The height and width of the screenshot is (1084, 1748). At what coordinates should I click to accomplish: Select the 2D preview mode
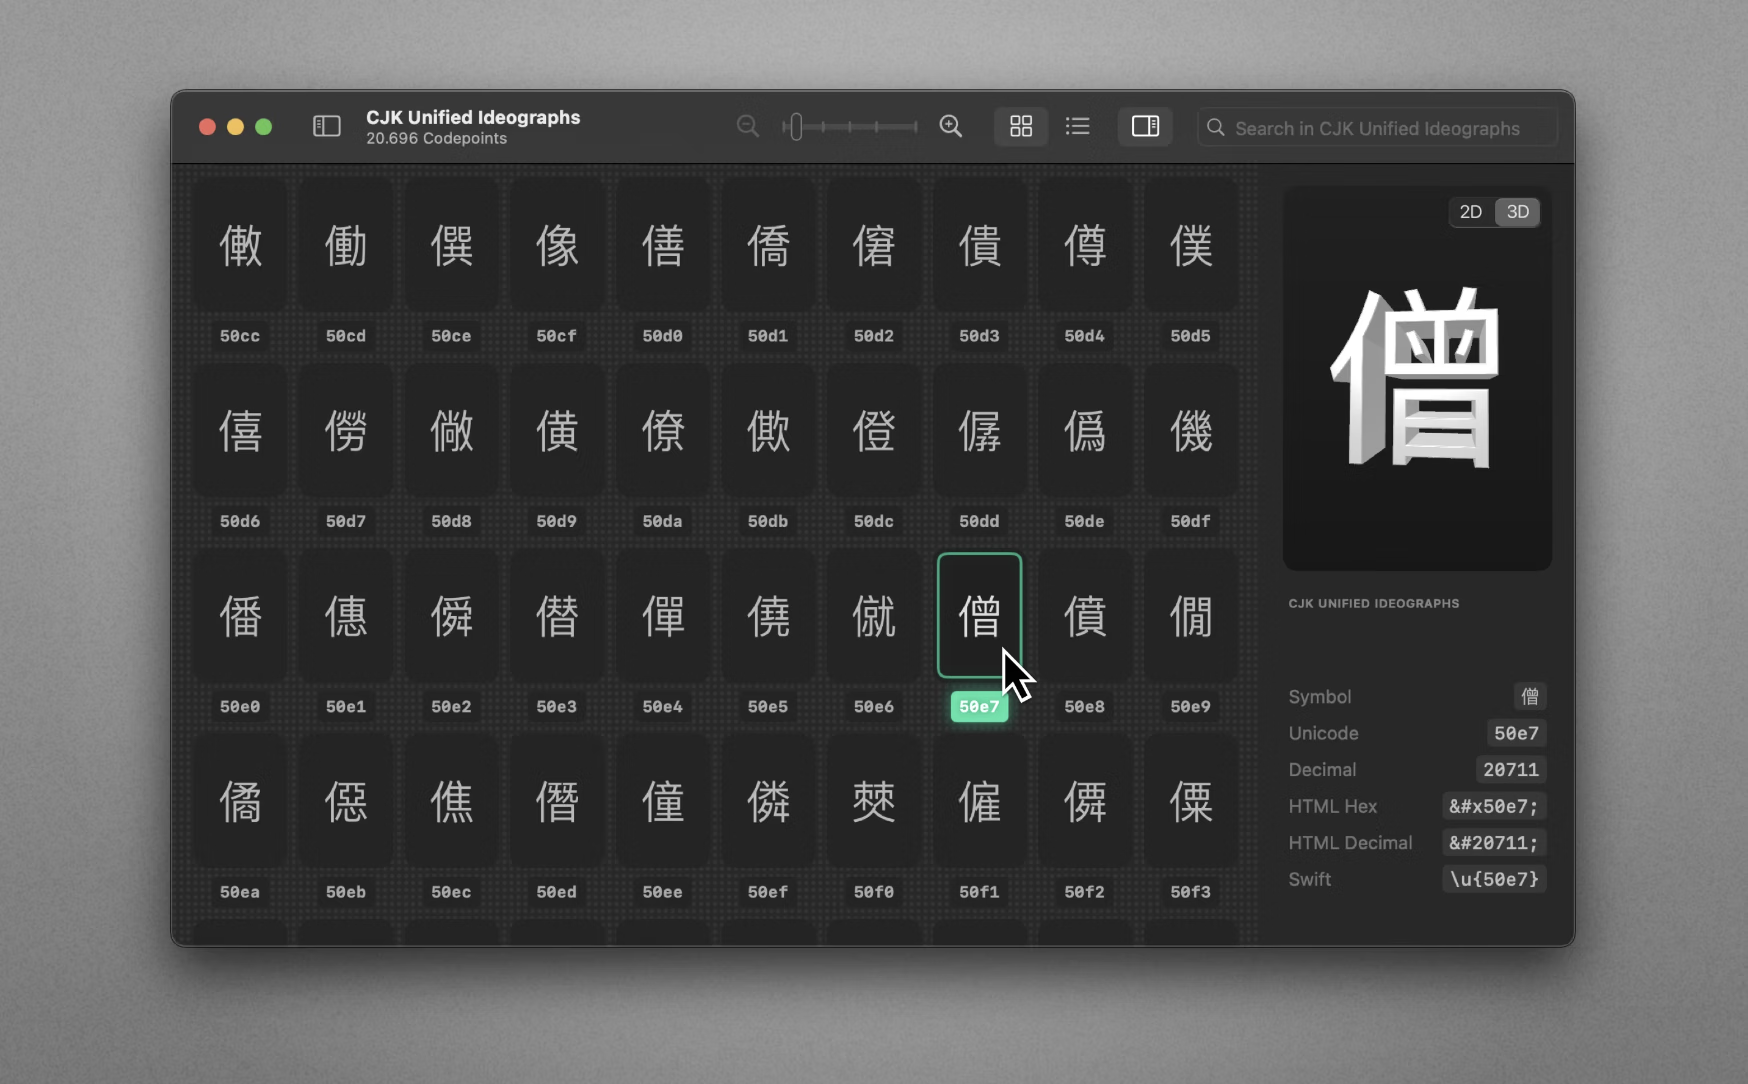(1470, 212)
